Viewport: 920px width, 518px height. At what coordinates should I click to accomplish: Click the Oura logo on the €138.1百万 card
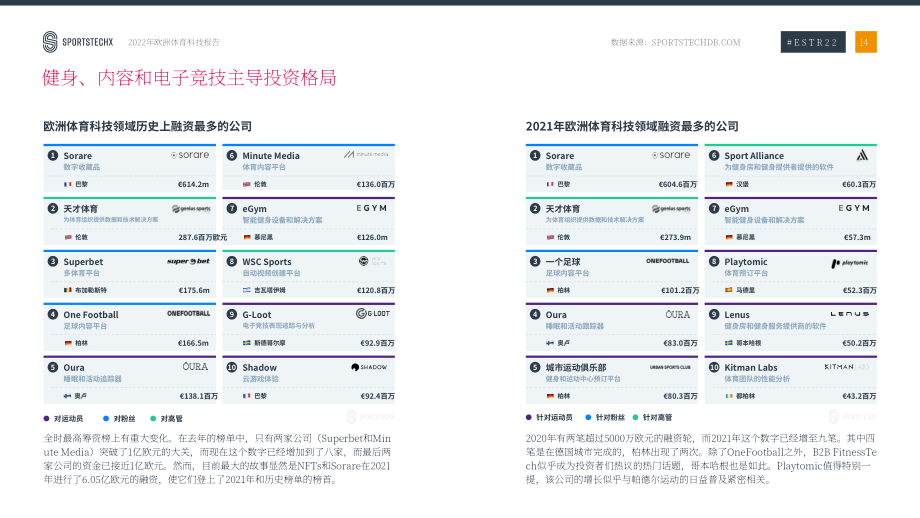pos(195,367)
